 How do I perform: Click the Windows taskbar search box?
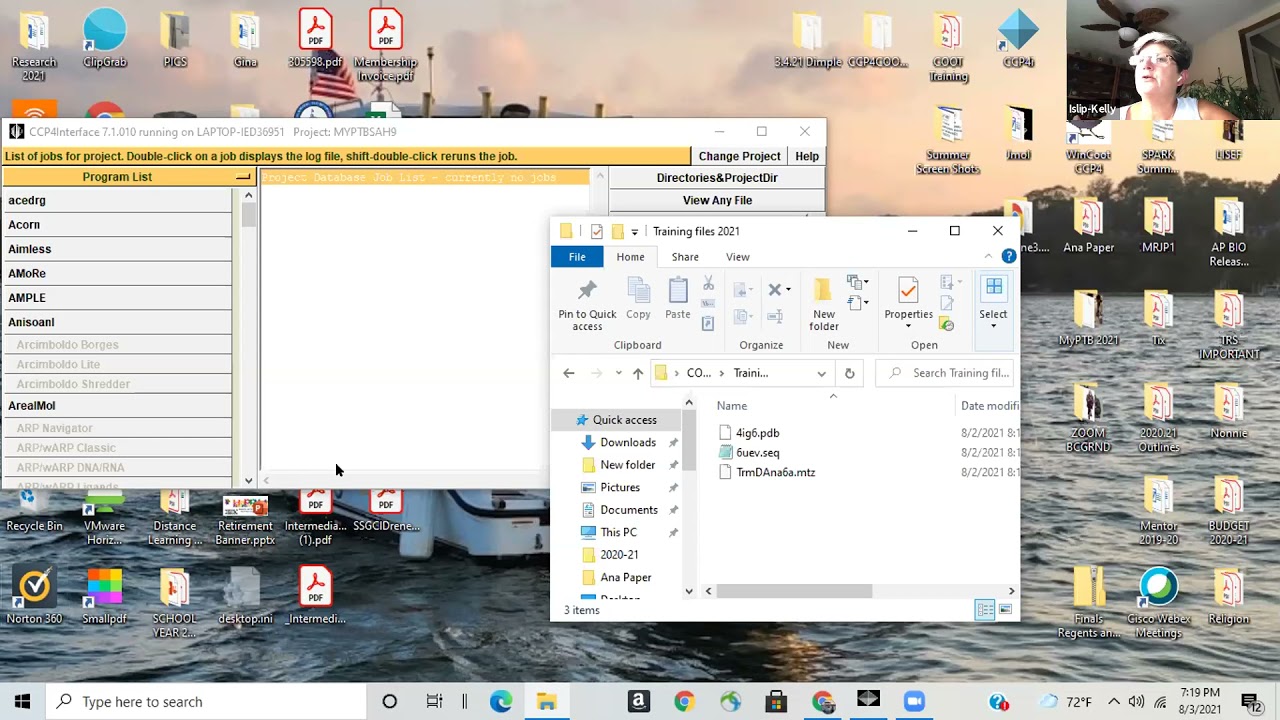click(x=207, y=701)
